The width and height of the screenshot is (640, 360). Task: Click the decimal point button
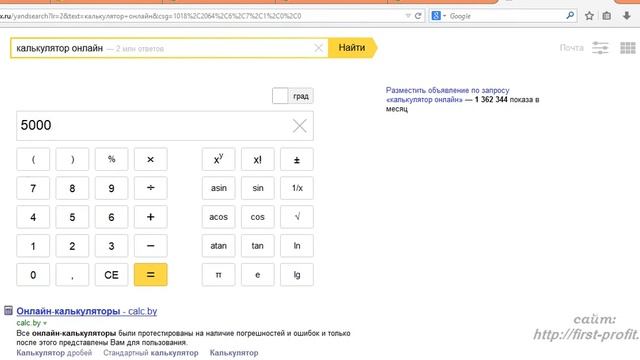72,275
